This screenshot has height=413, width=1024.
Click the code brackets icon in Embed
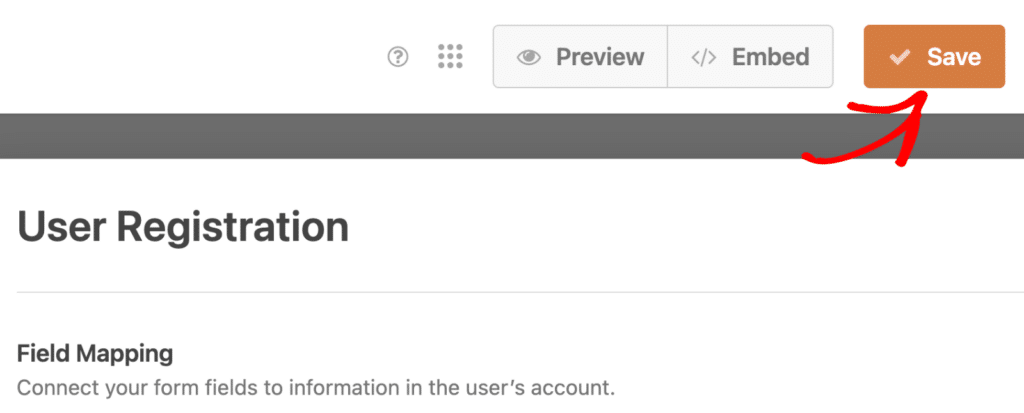[704, 58]
